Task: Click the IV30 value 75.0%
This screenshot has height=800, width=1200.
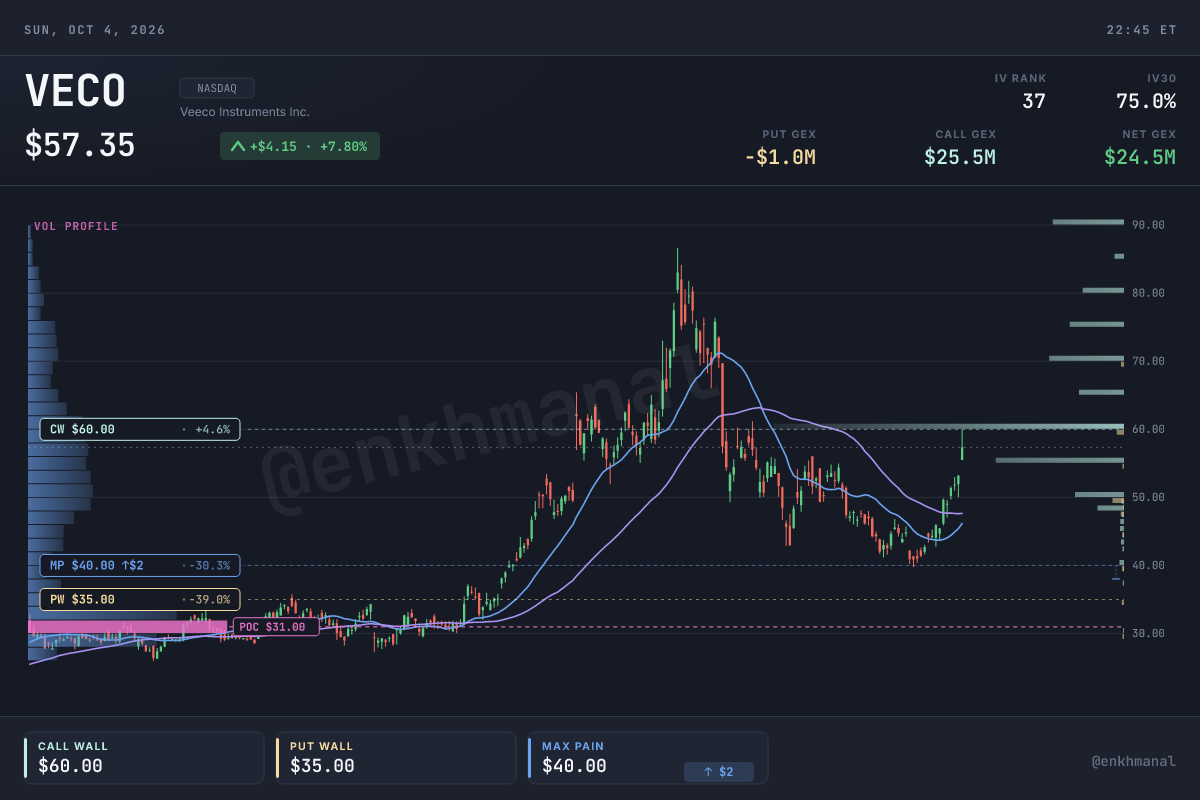Action: click(1146, 101)
